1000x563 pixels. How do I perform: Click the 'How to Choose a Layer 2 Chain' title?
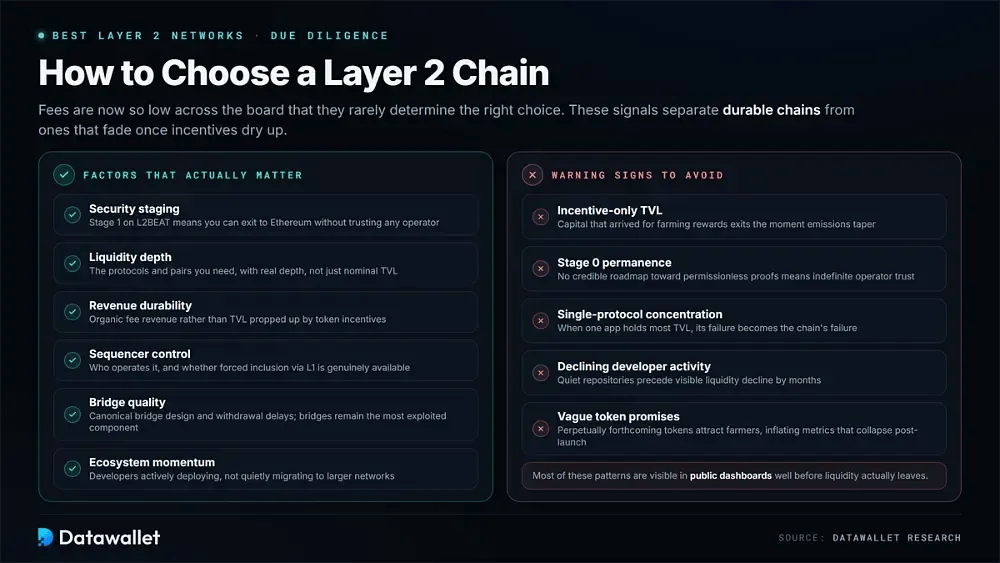(x=293, y=73)
